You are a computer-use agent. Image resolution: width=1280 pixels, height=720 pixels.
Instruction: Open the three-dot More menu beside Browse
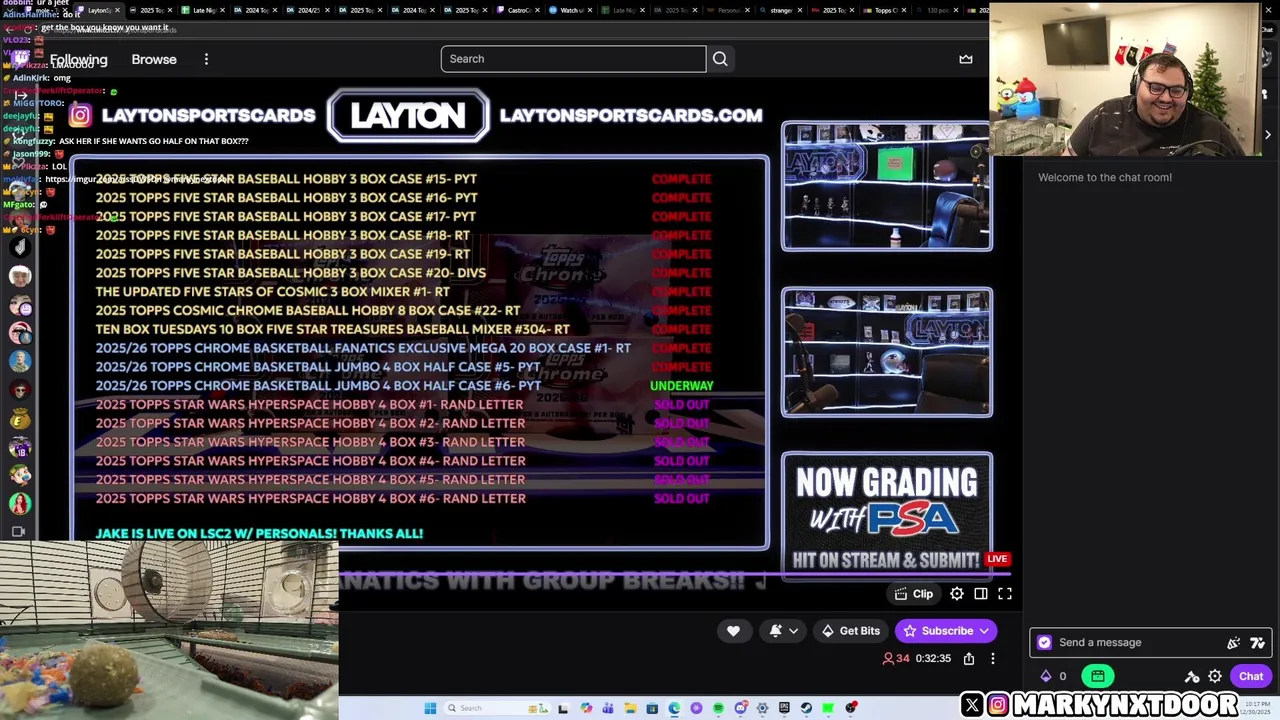click(x=206, y=59)
